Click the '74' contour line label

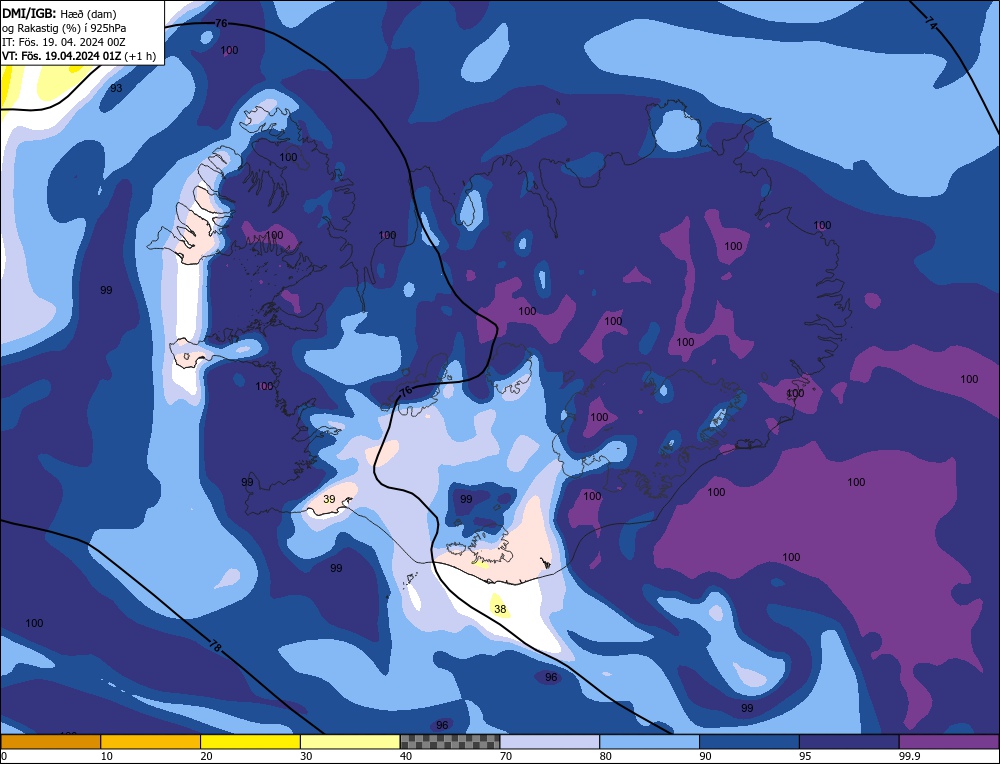(930, 24)
